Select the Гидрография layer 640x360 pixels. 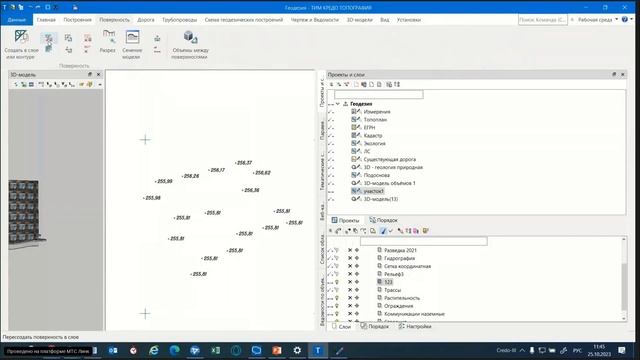tap(399, 258)
